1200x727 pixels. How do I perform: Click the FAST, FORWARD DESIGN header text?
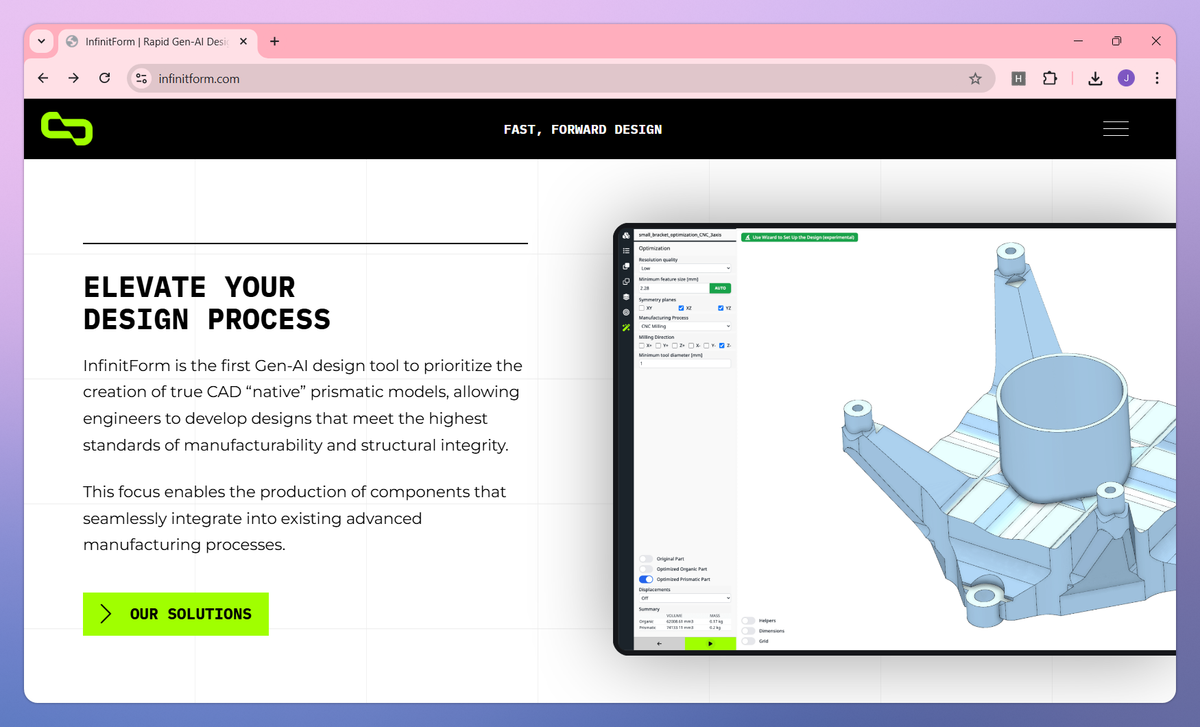(583, 129)
